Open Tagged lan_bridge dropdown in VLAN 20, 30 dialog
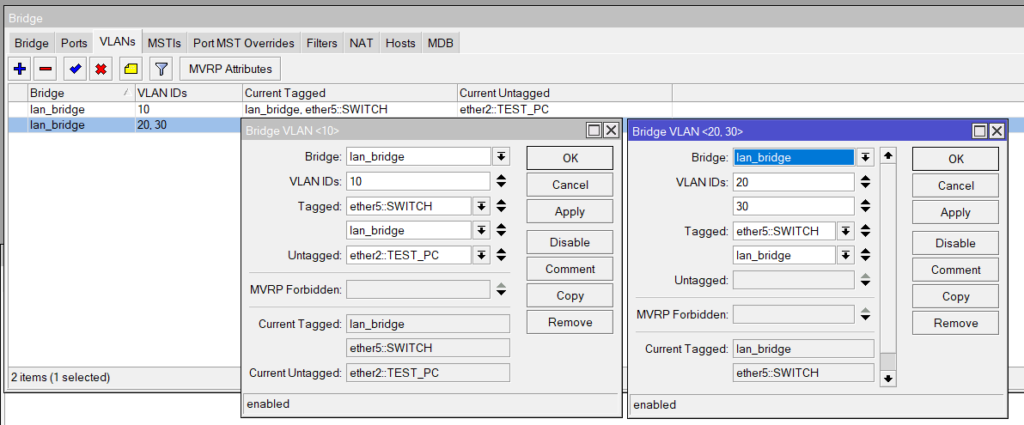 [846, 255]
